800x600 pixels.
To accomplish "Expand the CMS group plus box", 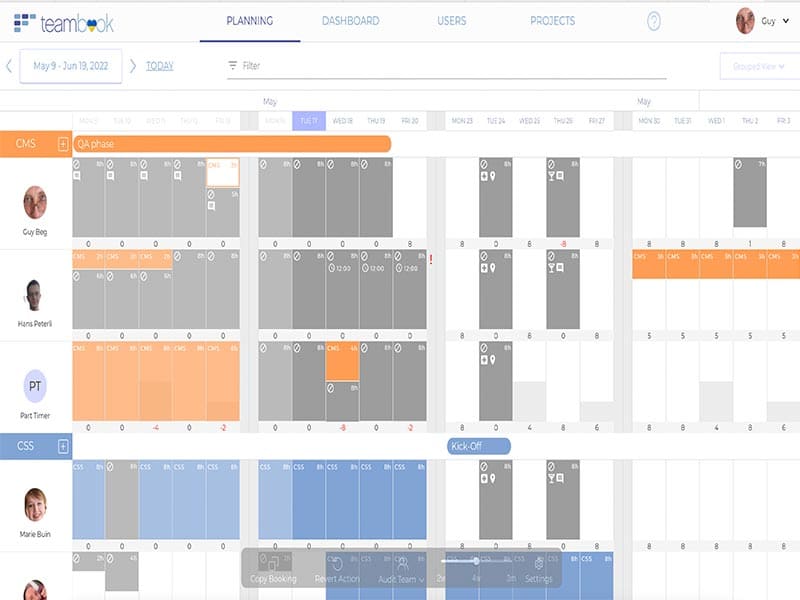I will pos(63,144).
